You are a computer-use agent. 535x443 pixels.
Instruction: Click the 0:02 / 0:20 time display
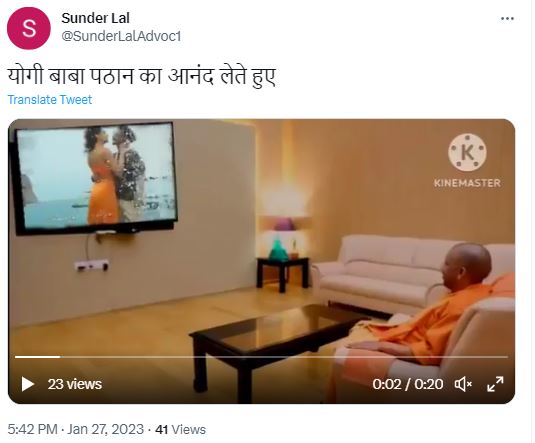click(x=408, y=384)
